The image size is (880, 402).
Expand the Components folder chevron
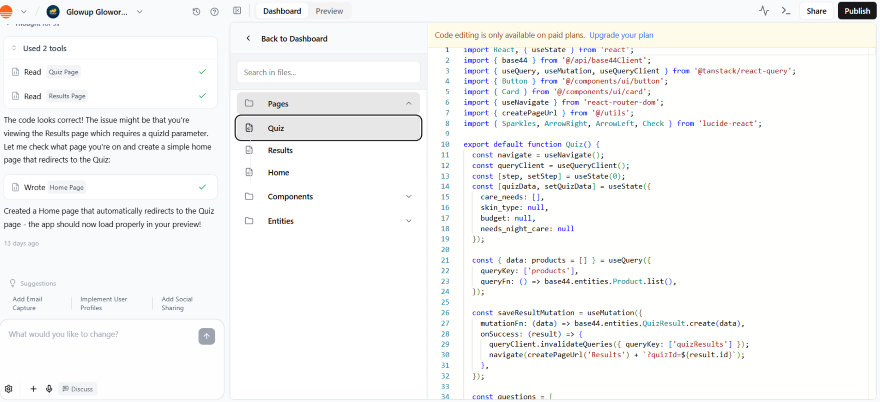point(409,197)
